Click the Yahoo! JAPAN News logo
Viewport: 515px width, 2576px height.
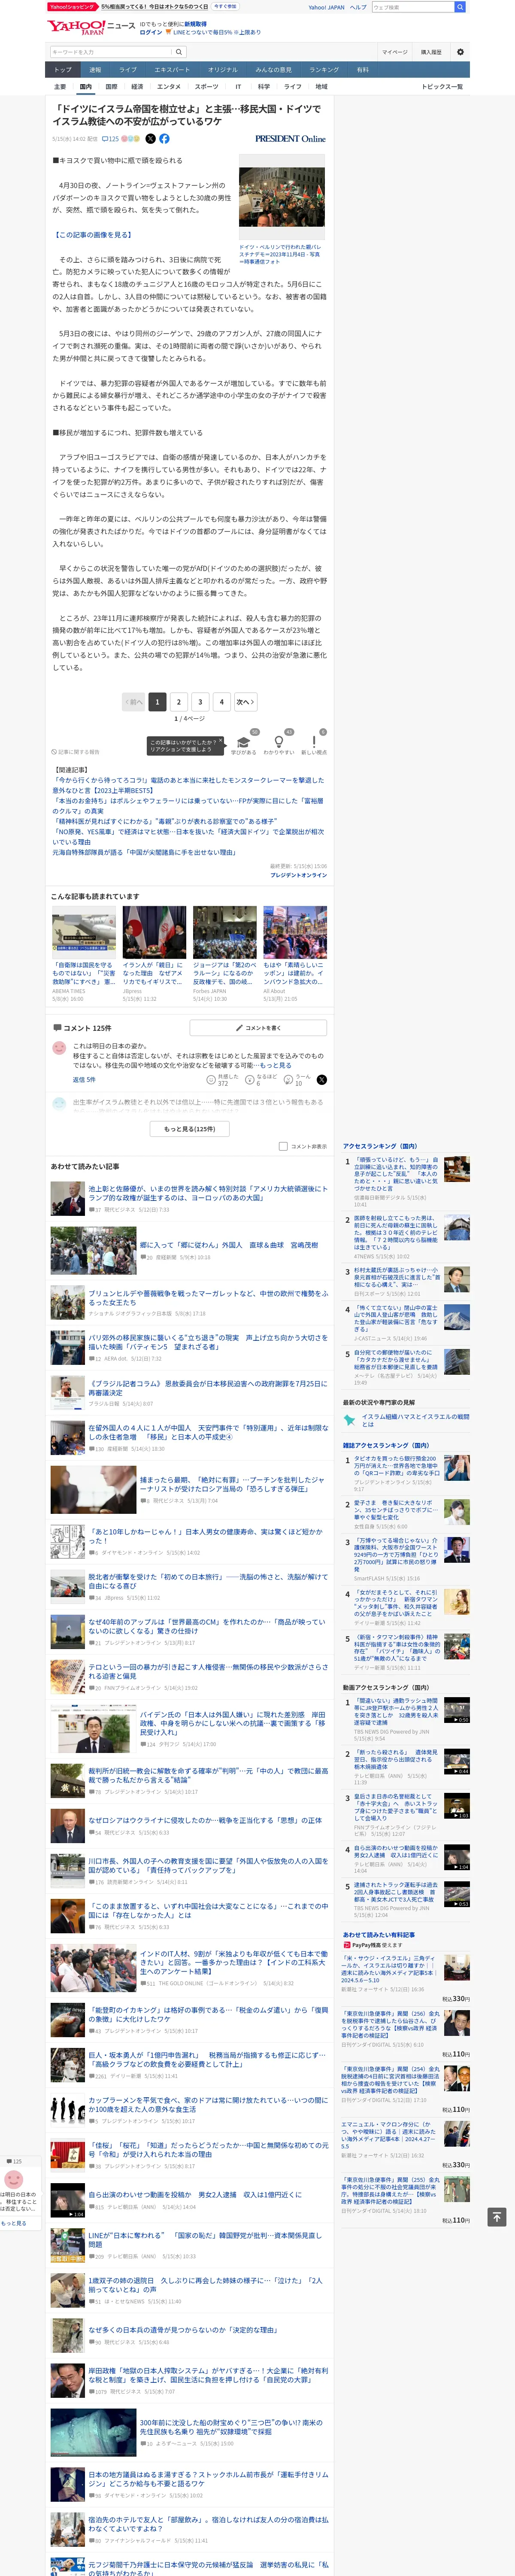click(90, 27)
